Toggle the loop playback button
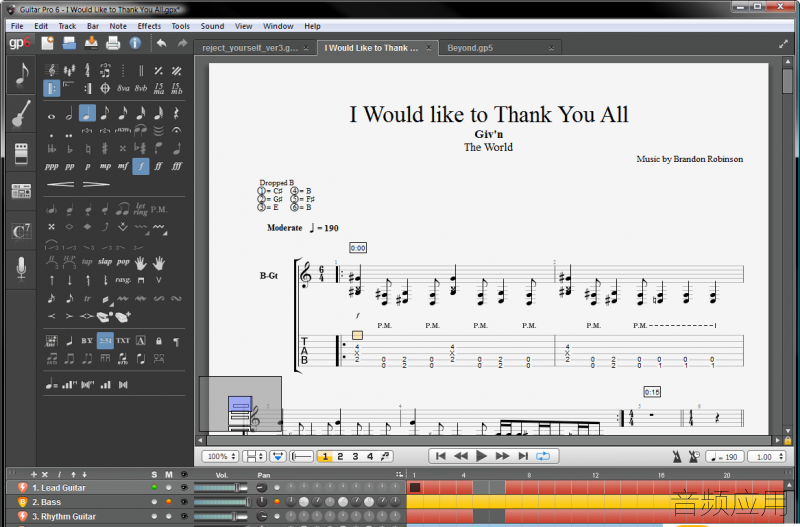The image size is (800, 527). tap(543, 456)
